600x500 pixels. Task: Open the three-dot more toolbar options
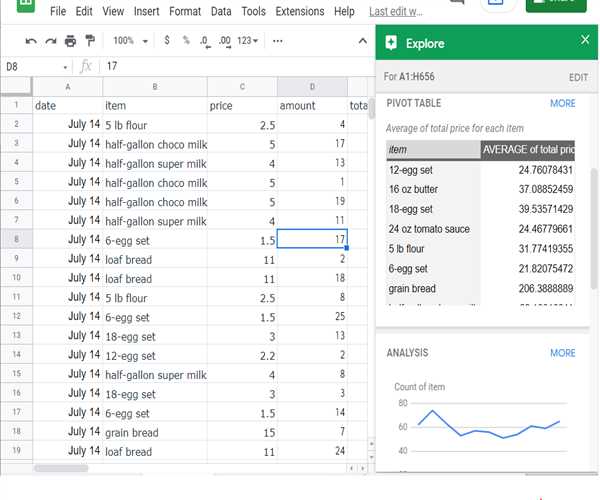[x=277, y=41]
